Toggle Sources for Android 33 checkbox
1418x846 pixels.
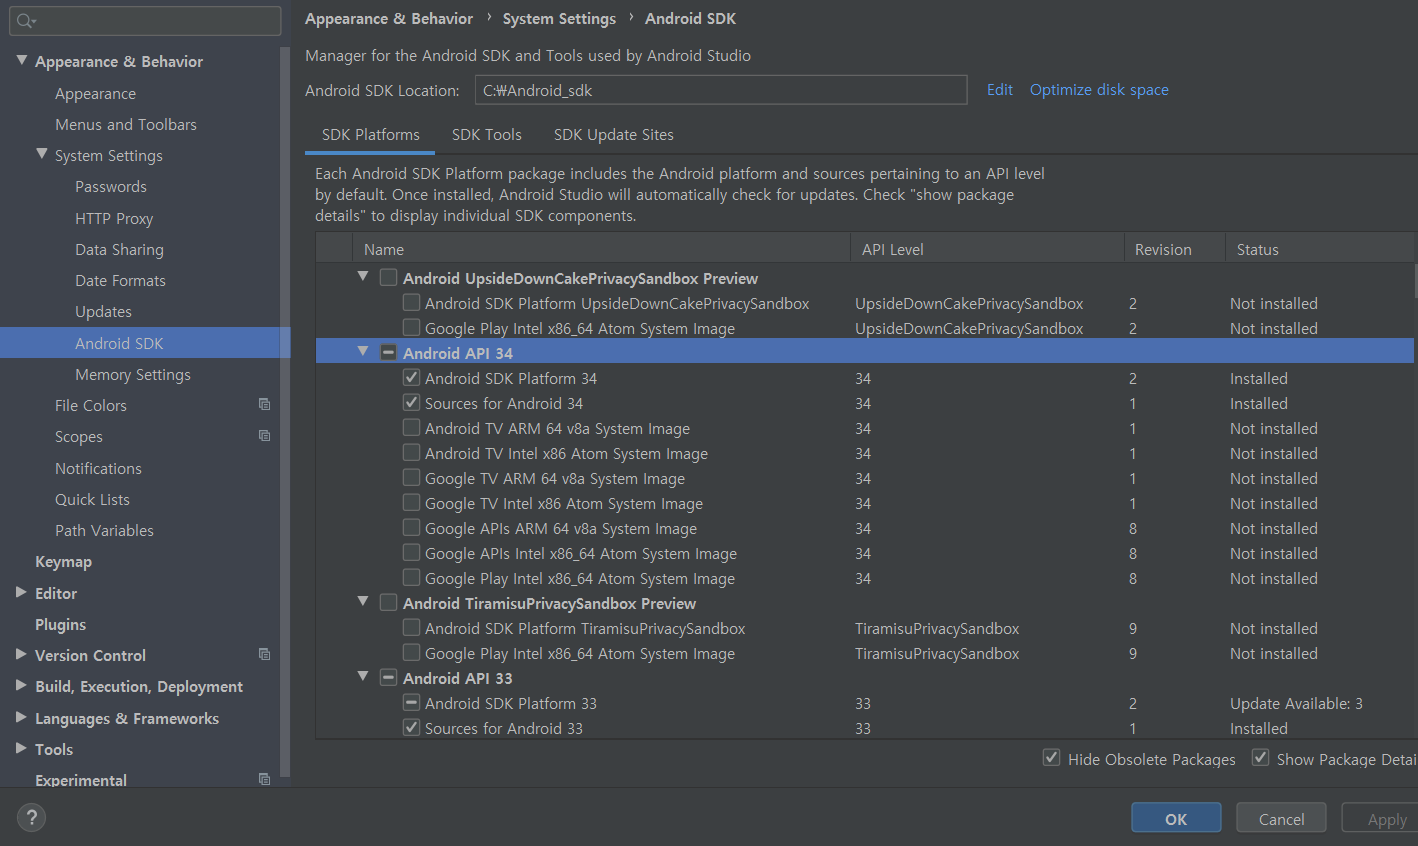click(411, 727)
